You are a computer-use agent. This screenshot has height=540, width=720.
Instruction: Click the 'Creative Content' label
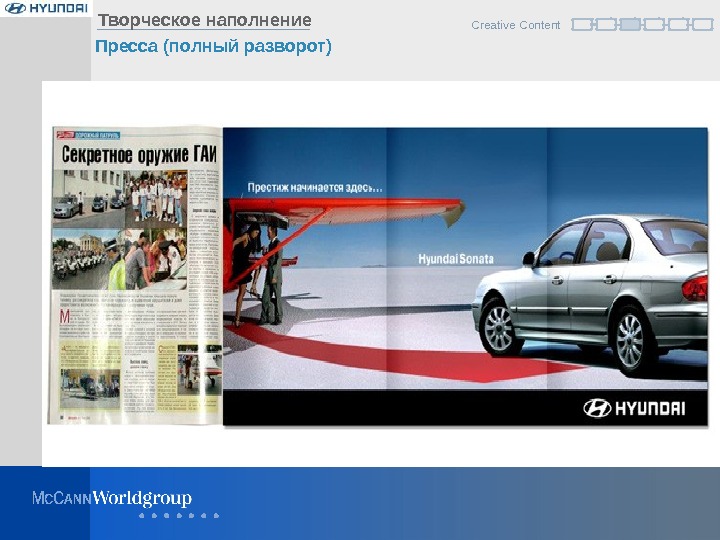point(515,25)
